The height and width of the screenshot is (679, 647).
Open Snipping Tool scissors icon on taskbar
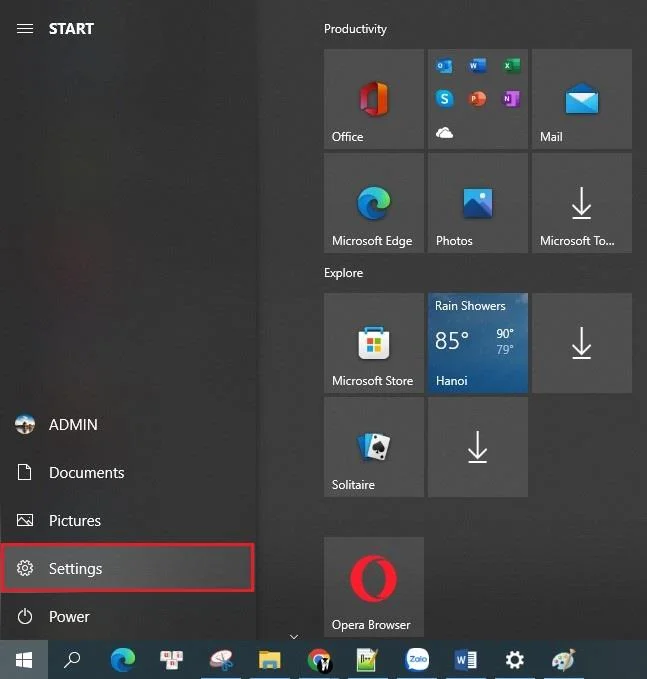[x=221, y=660]
